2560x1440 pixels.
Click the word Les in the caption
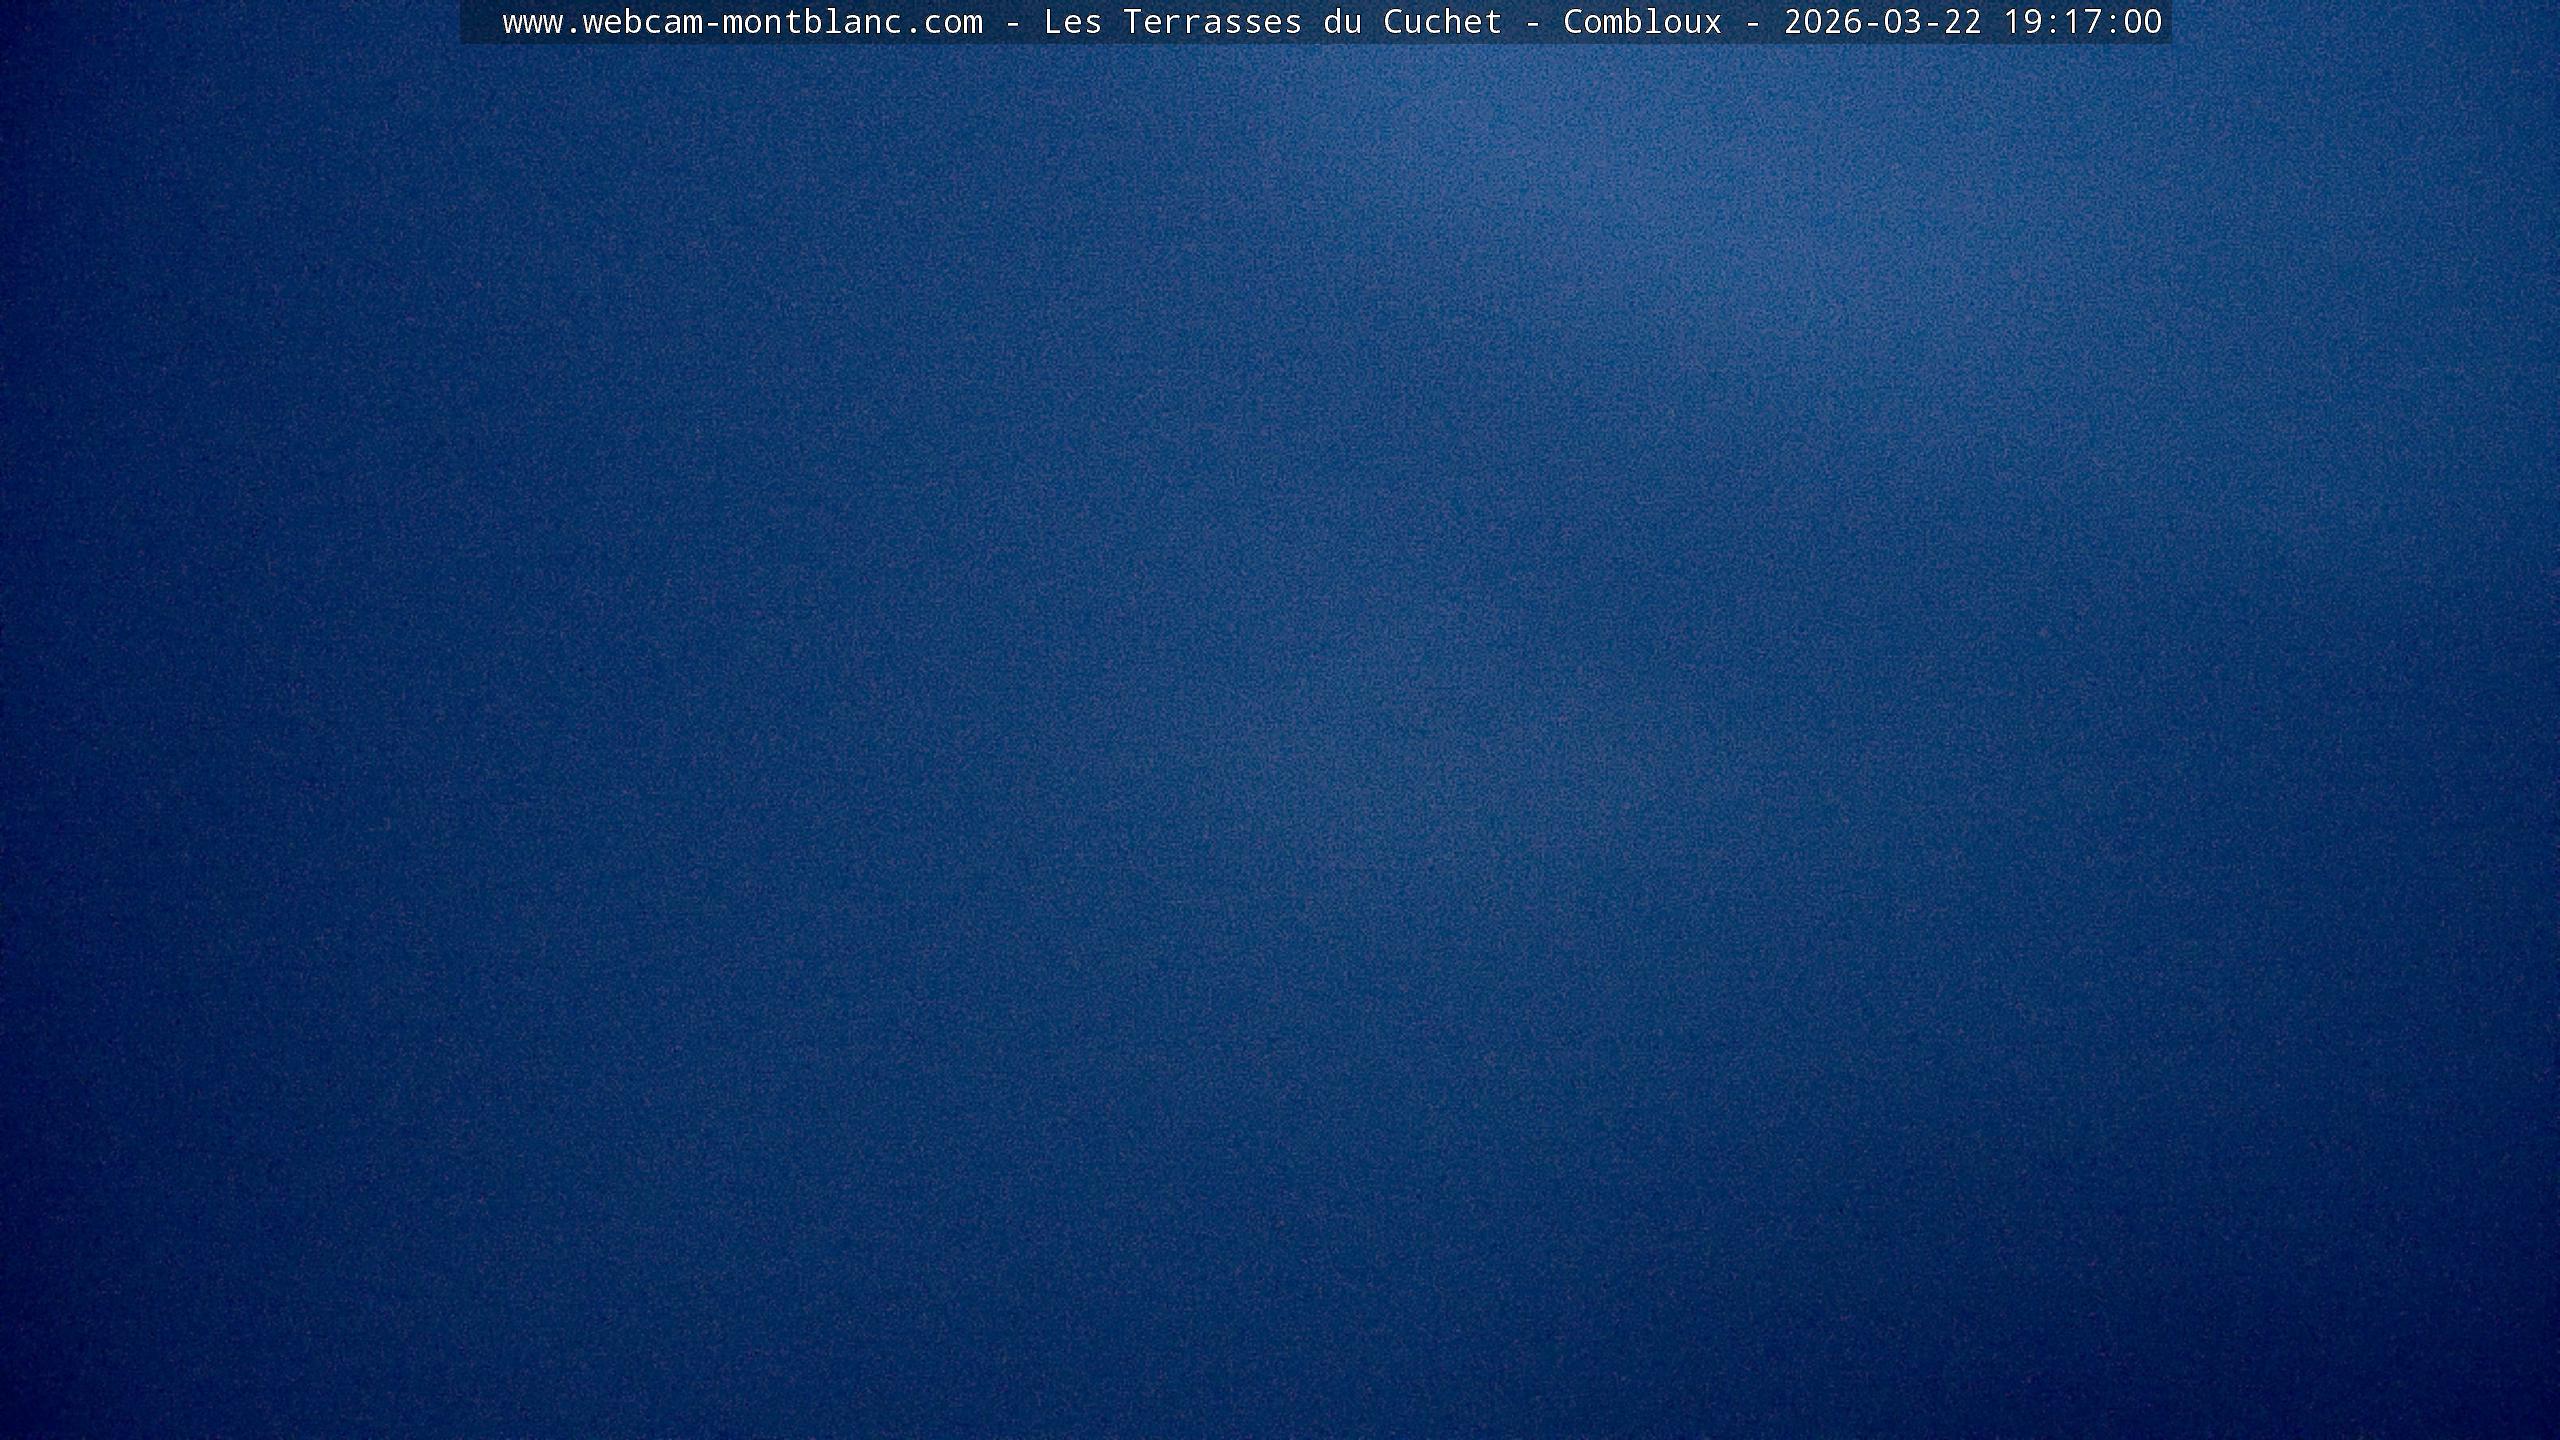click(x=1072, y=22)
